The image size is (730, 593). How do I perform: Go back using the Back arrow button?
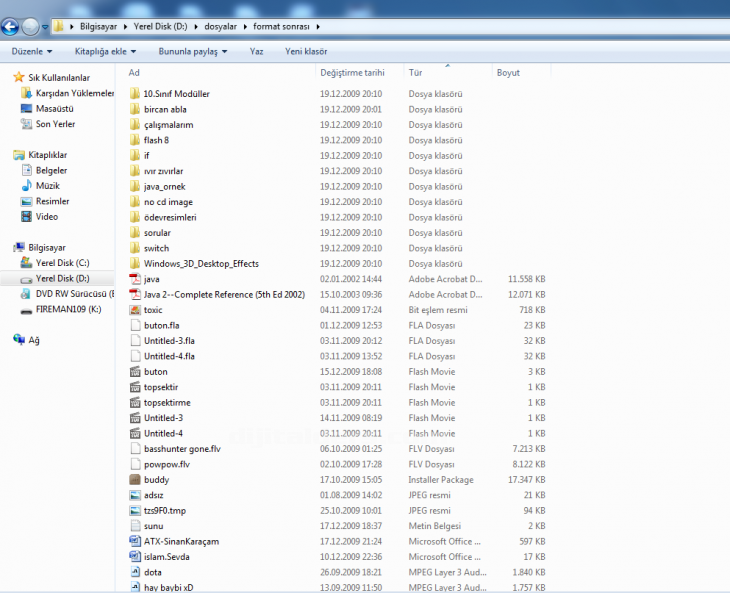12,26
